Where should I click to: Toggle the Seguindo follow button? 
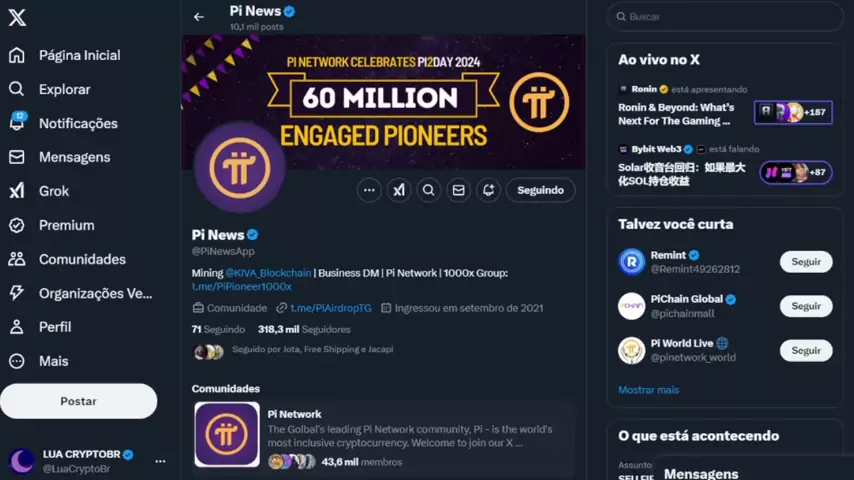tap(540, 190)
